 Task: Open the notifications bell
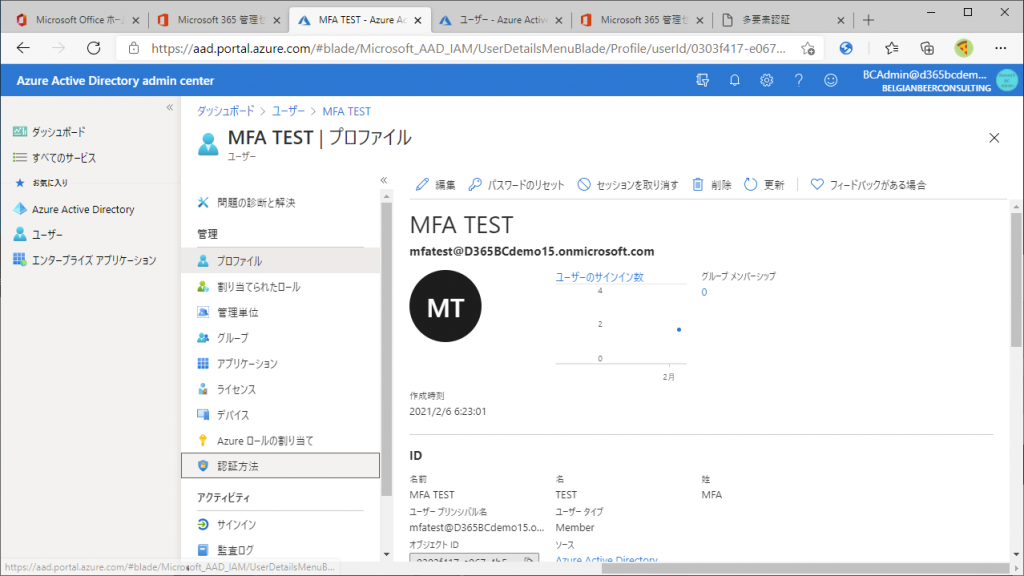point(735,80)
